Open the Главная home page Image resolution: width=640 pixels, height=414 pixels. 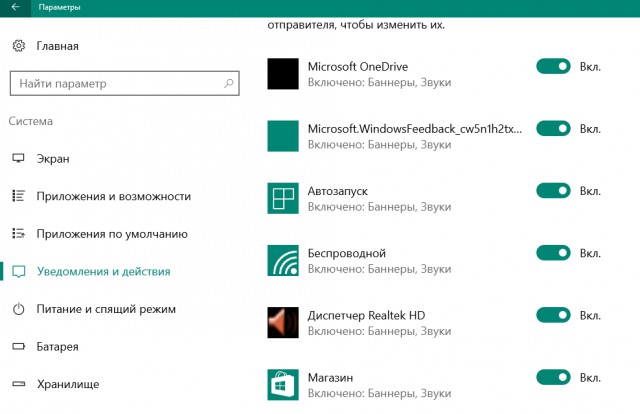pos(58,46)
